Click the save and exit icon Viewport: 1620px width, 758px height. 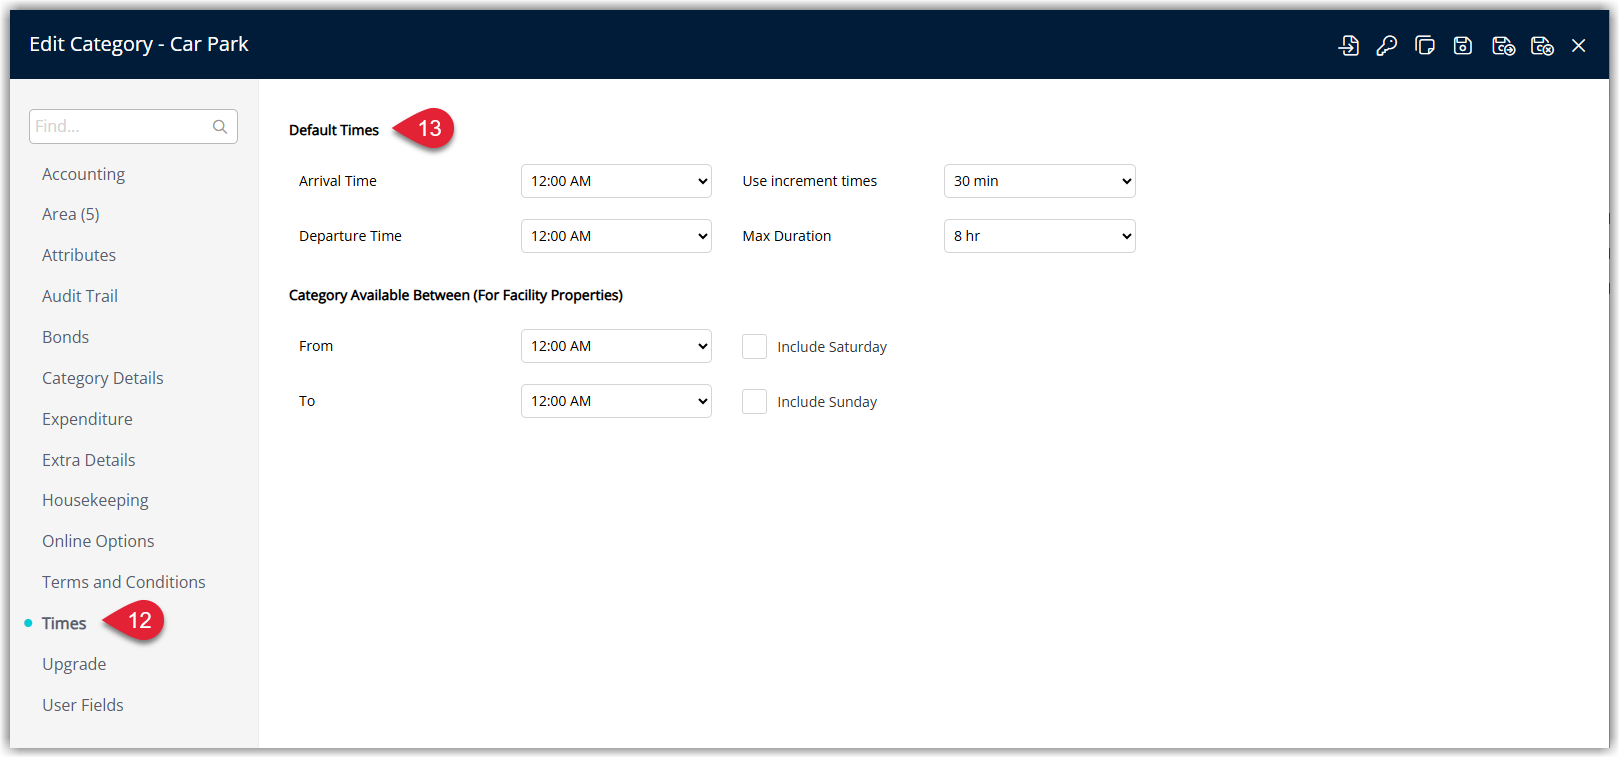(x=1542, y=45)
